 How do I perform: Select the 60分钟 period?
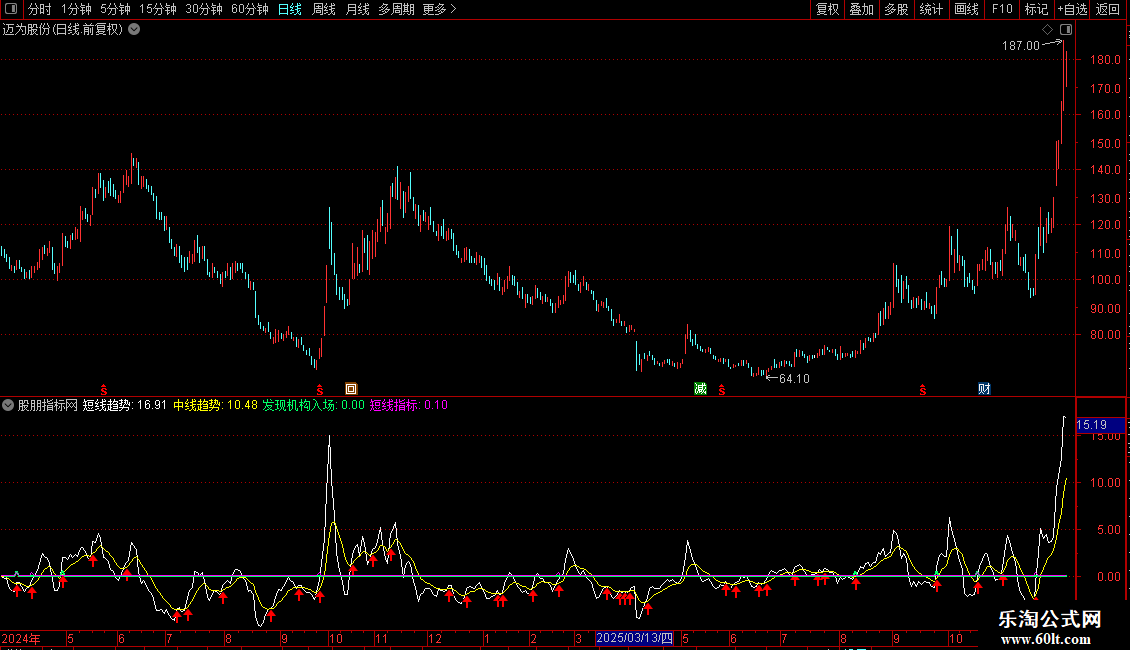(x=250, y=9)
